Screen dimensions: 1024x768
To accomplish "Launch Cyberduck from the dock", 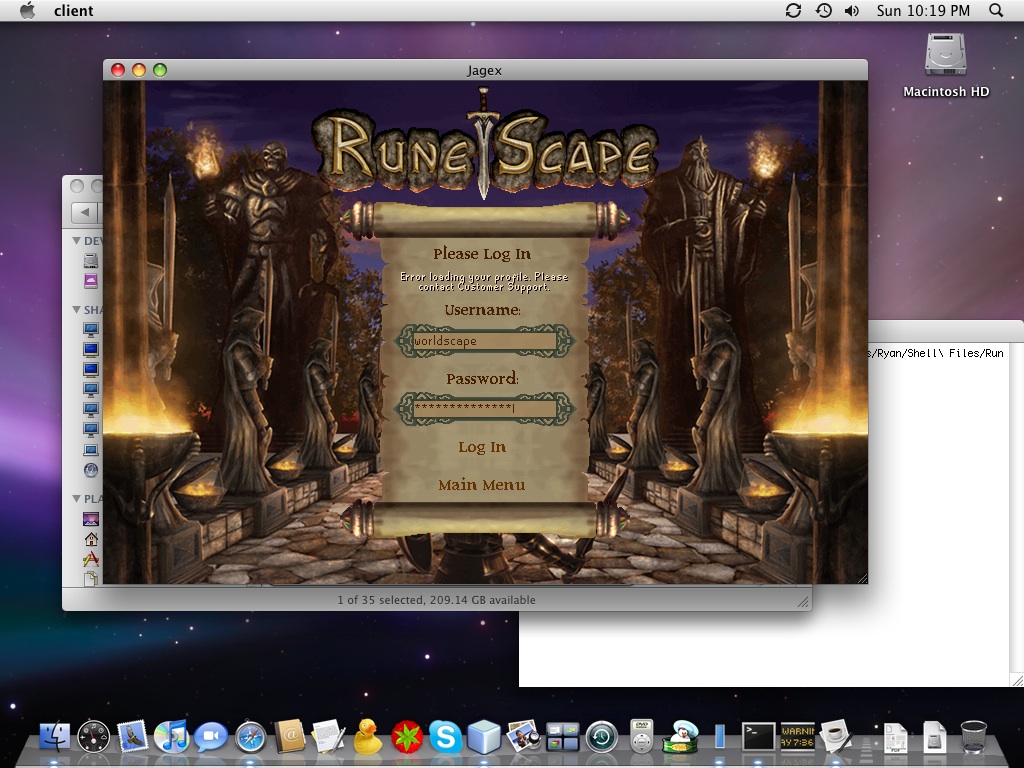I will click(x=367, y=737).
